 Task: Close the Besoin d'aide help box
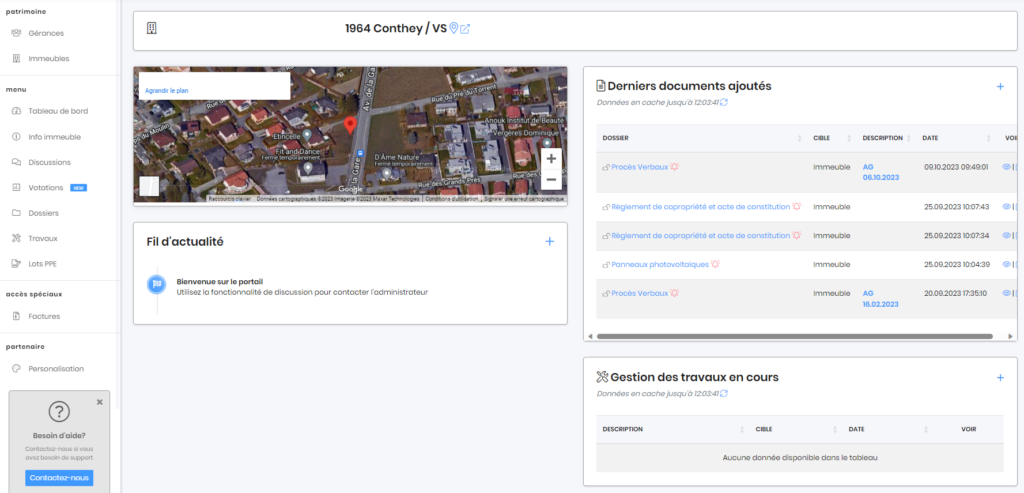(x=99, y=402)
